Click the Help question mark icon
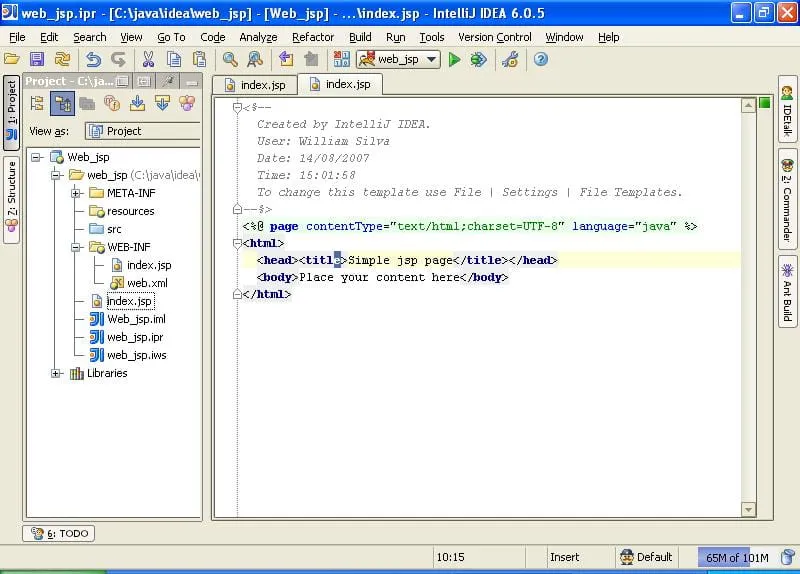 coord(541,60)
